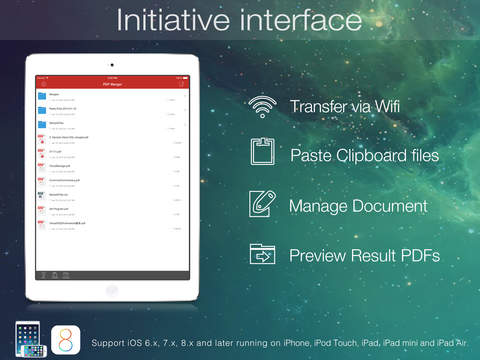Click the 'Manage Document' text
The height and width of the screenshot is (360, 480).
[358, 206]
